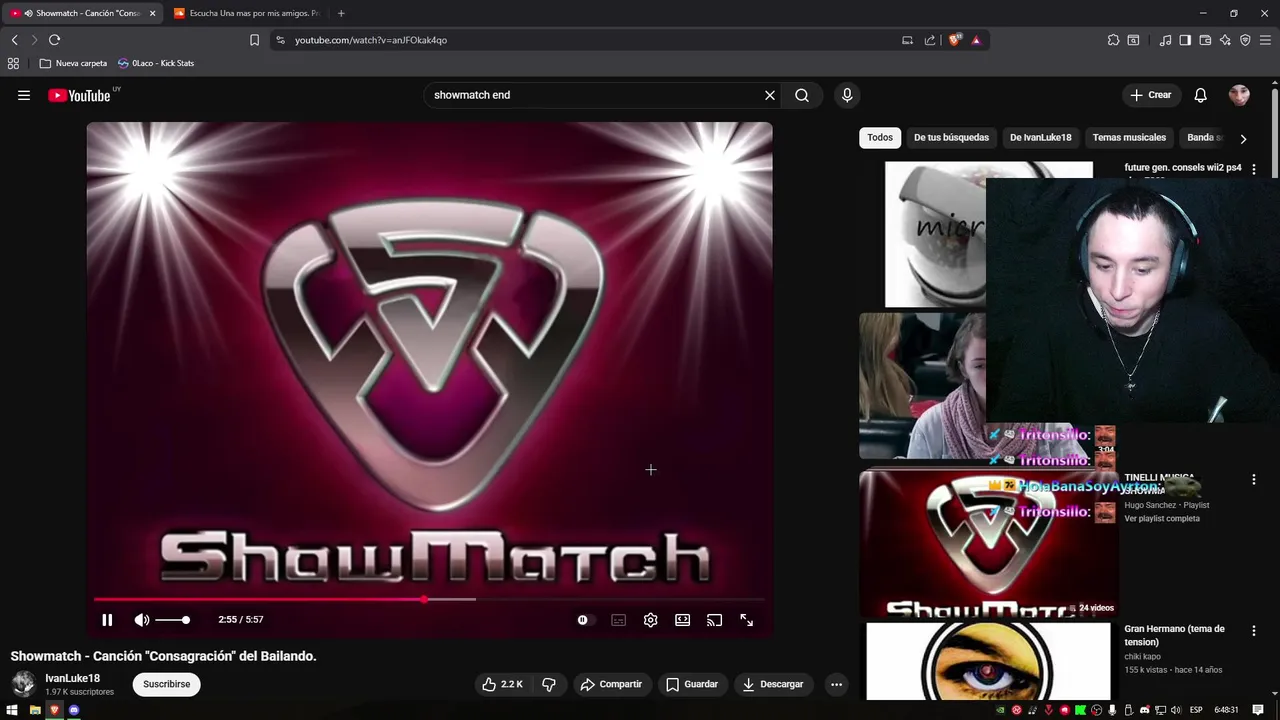
Task: Open Leo AI sparkle icon
Action: click(x=1225, y=40)
